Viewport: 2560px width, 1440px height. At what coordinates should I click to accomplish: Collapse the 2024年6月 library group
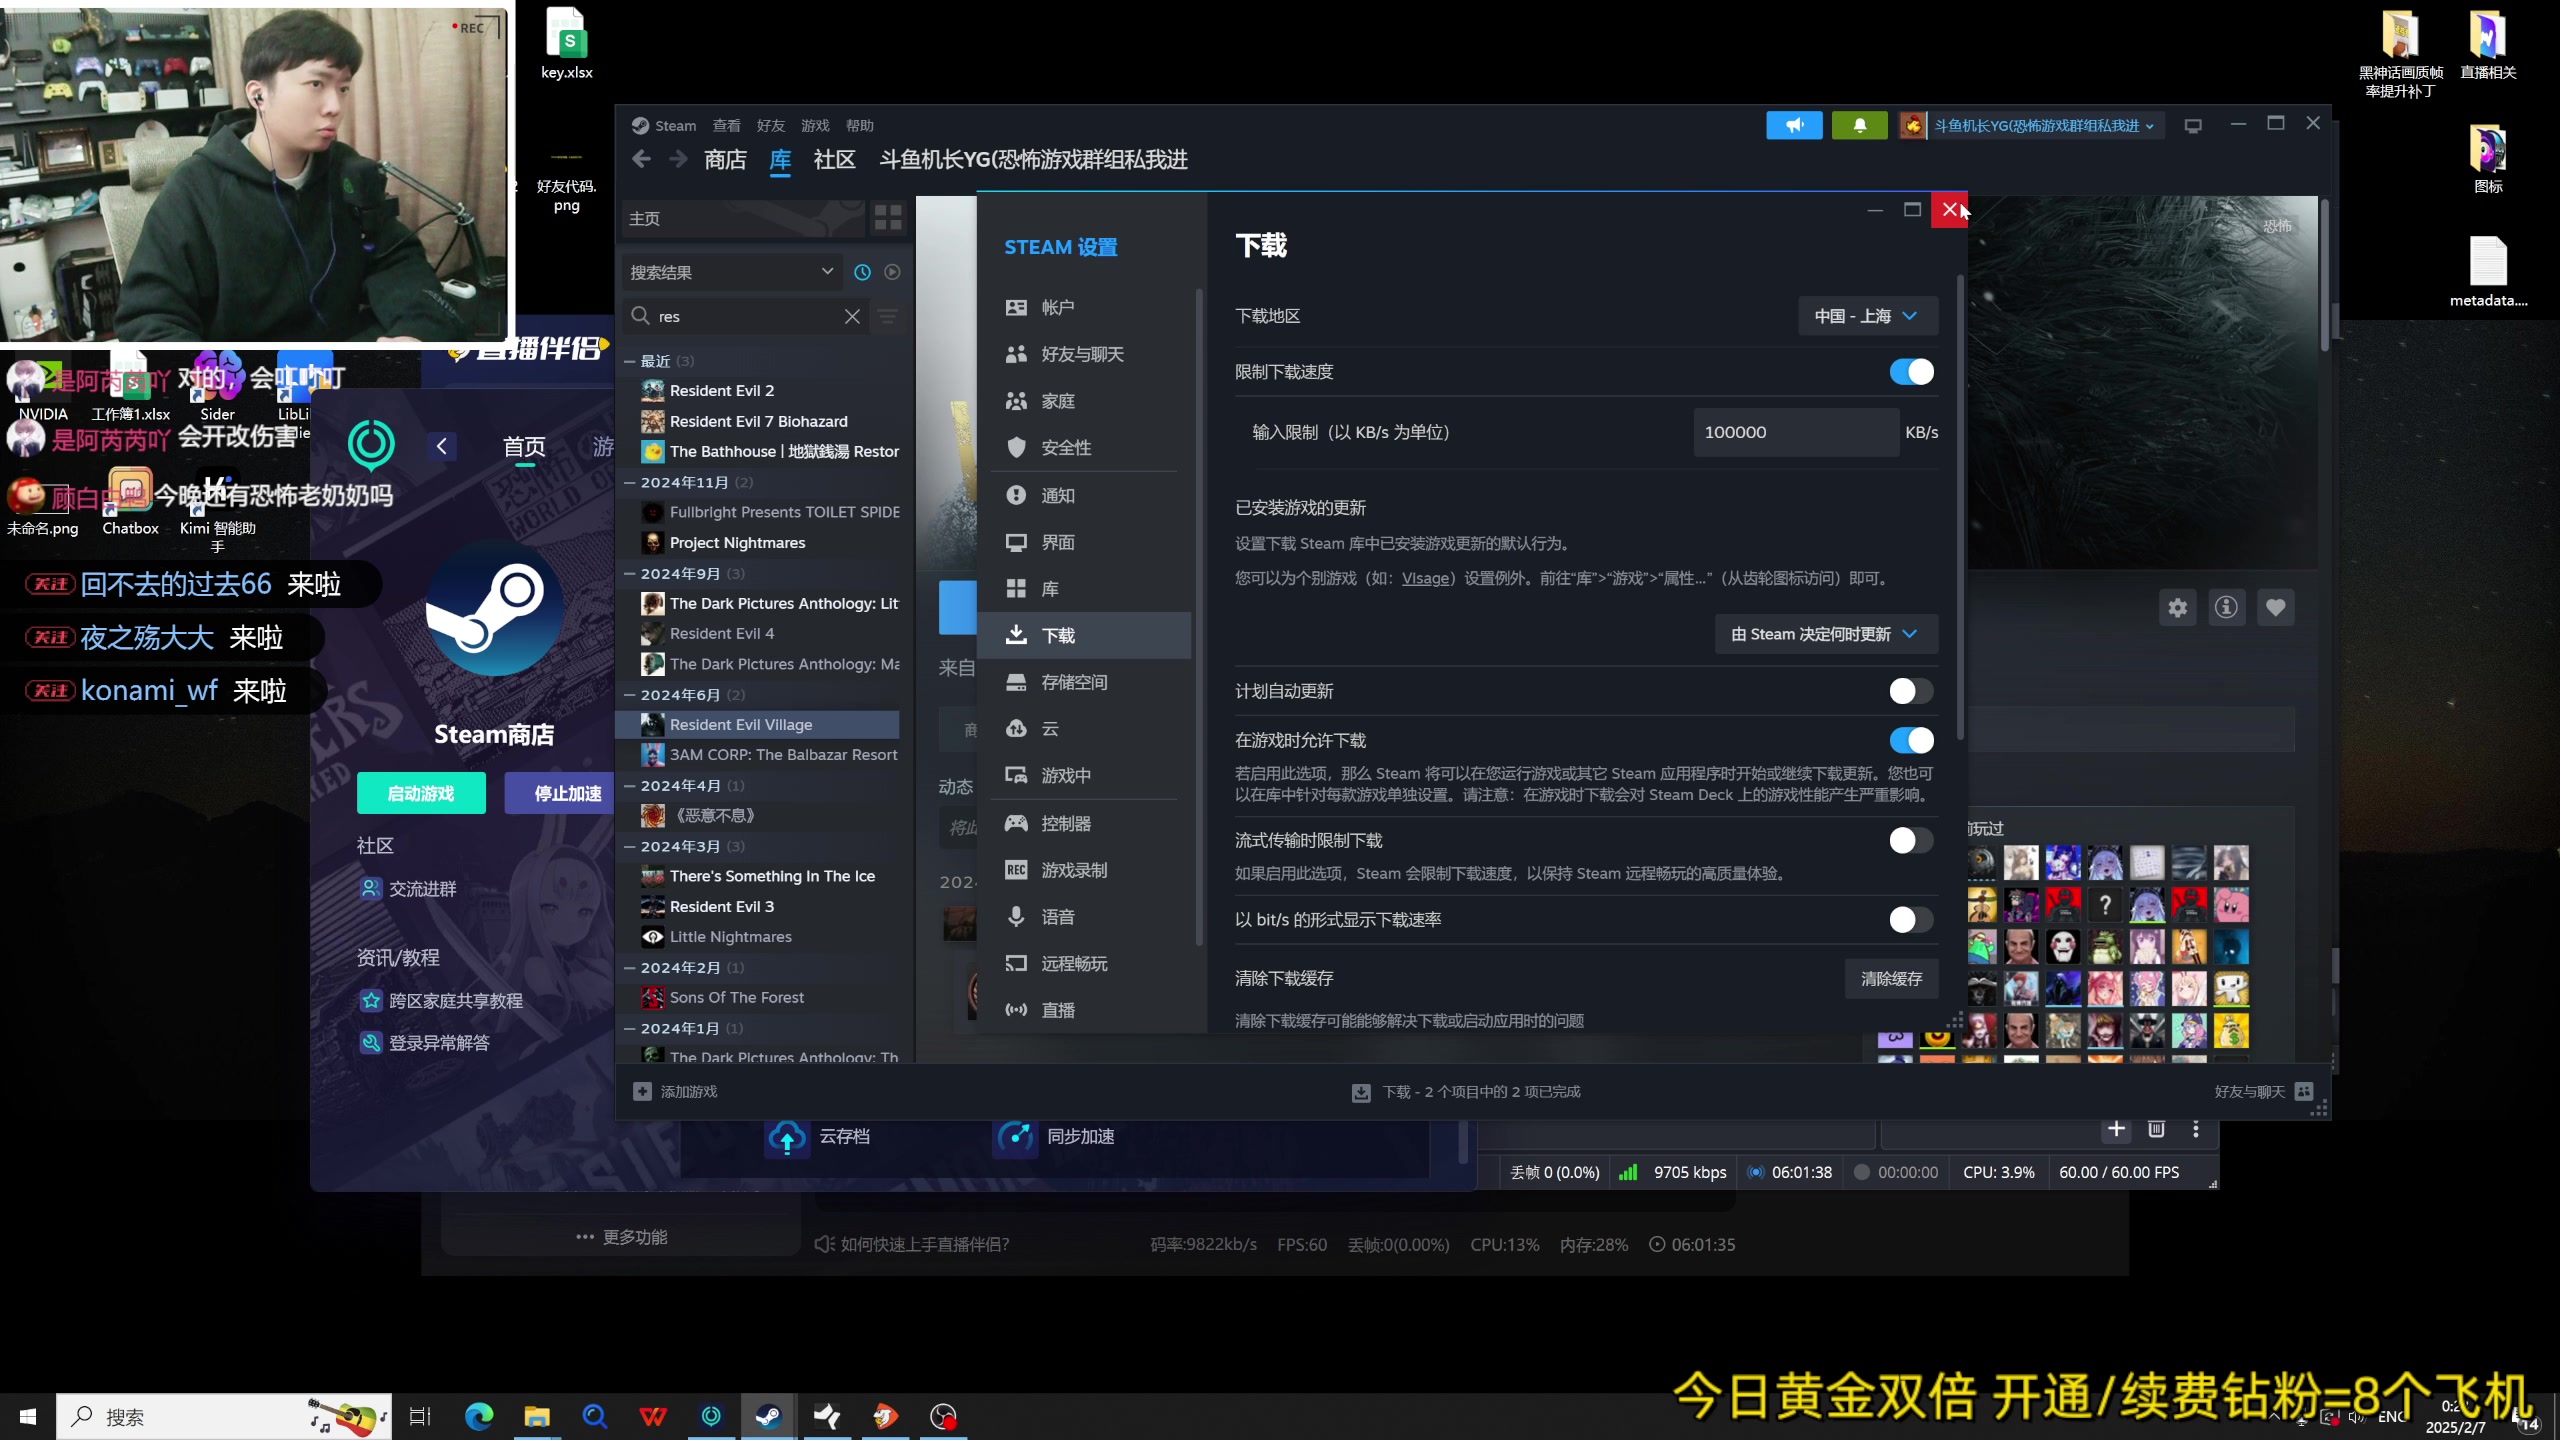click(630, 694)
